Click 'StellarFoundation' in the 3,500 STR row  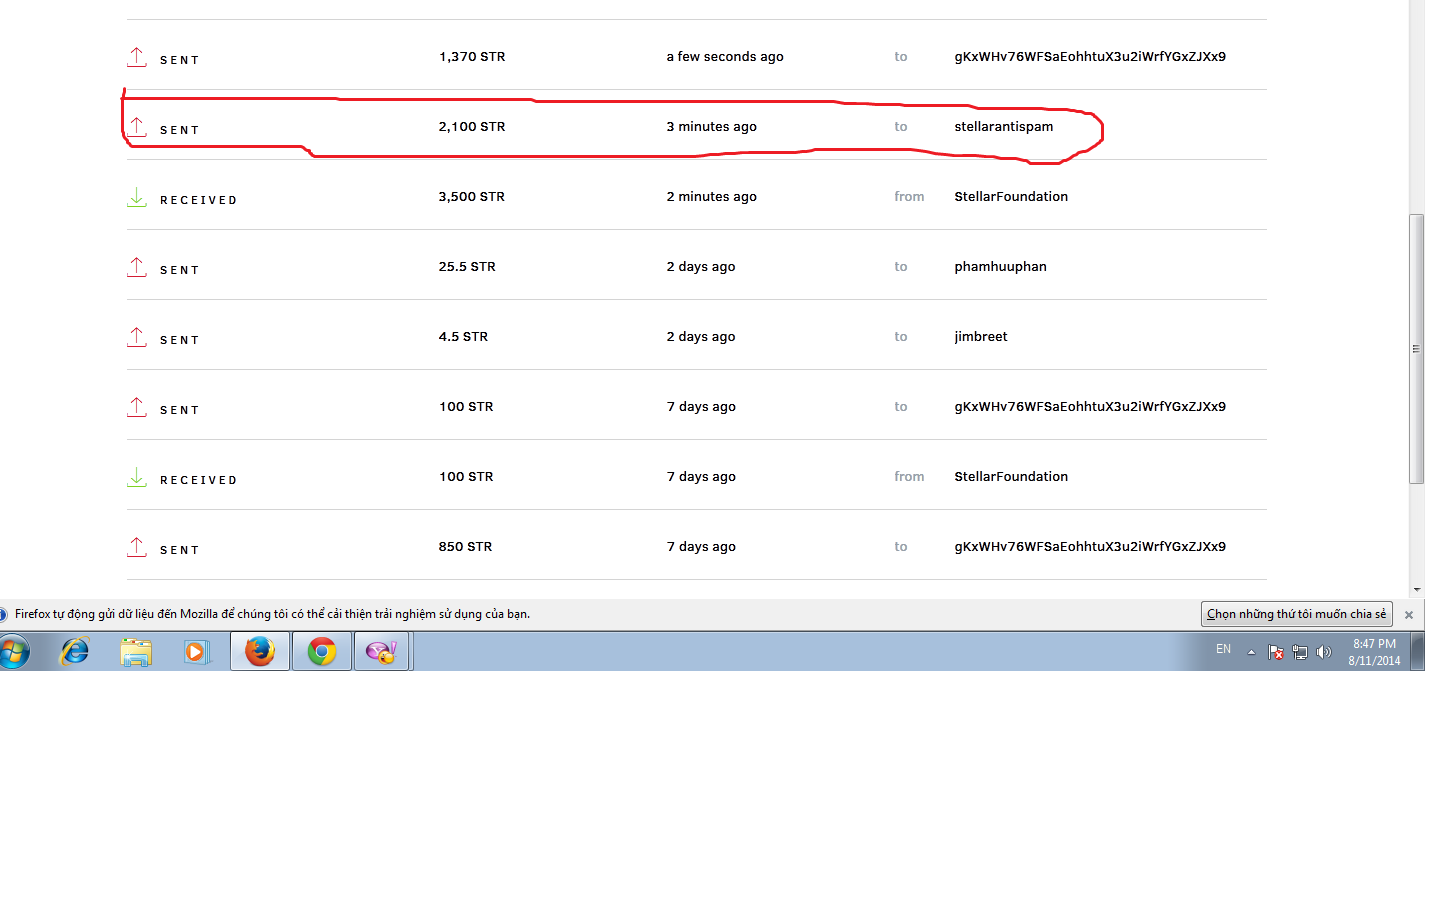1011,197
